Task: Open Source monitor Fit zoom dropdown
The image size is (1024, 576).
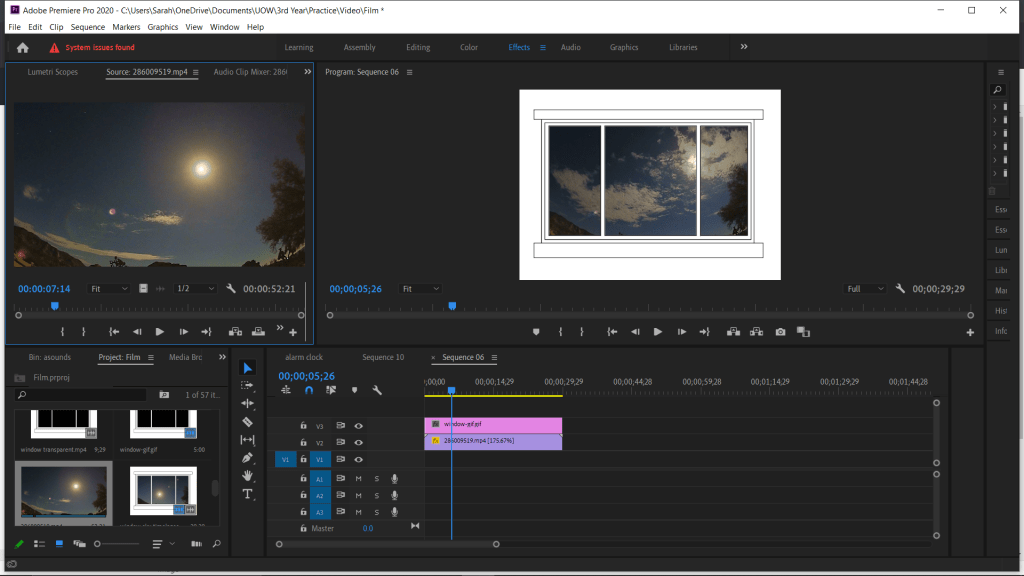Action: coord(109,289)
